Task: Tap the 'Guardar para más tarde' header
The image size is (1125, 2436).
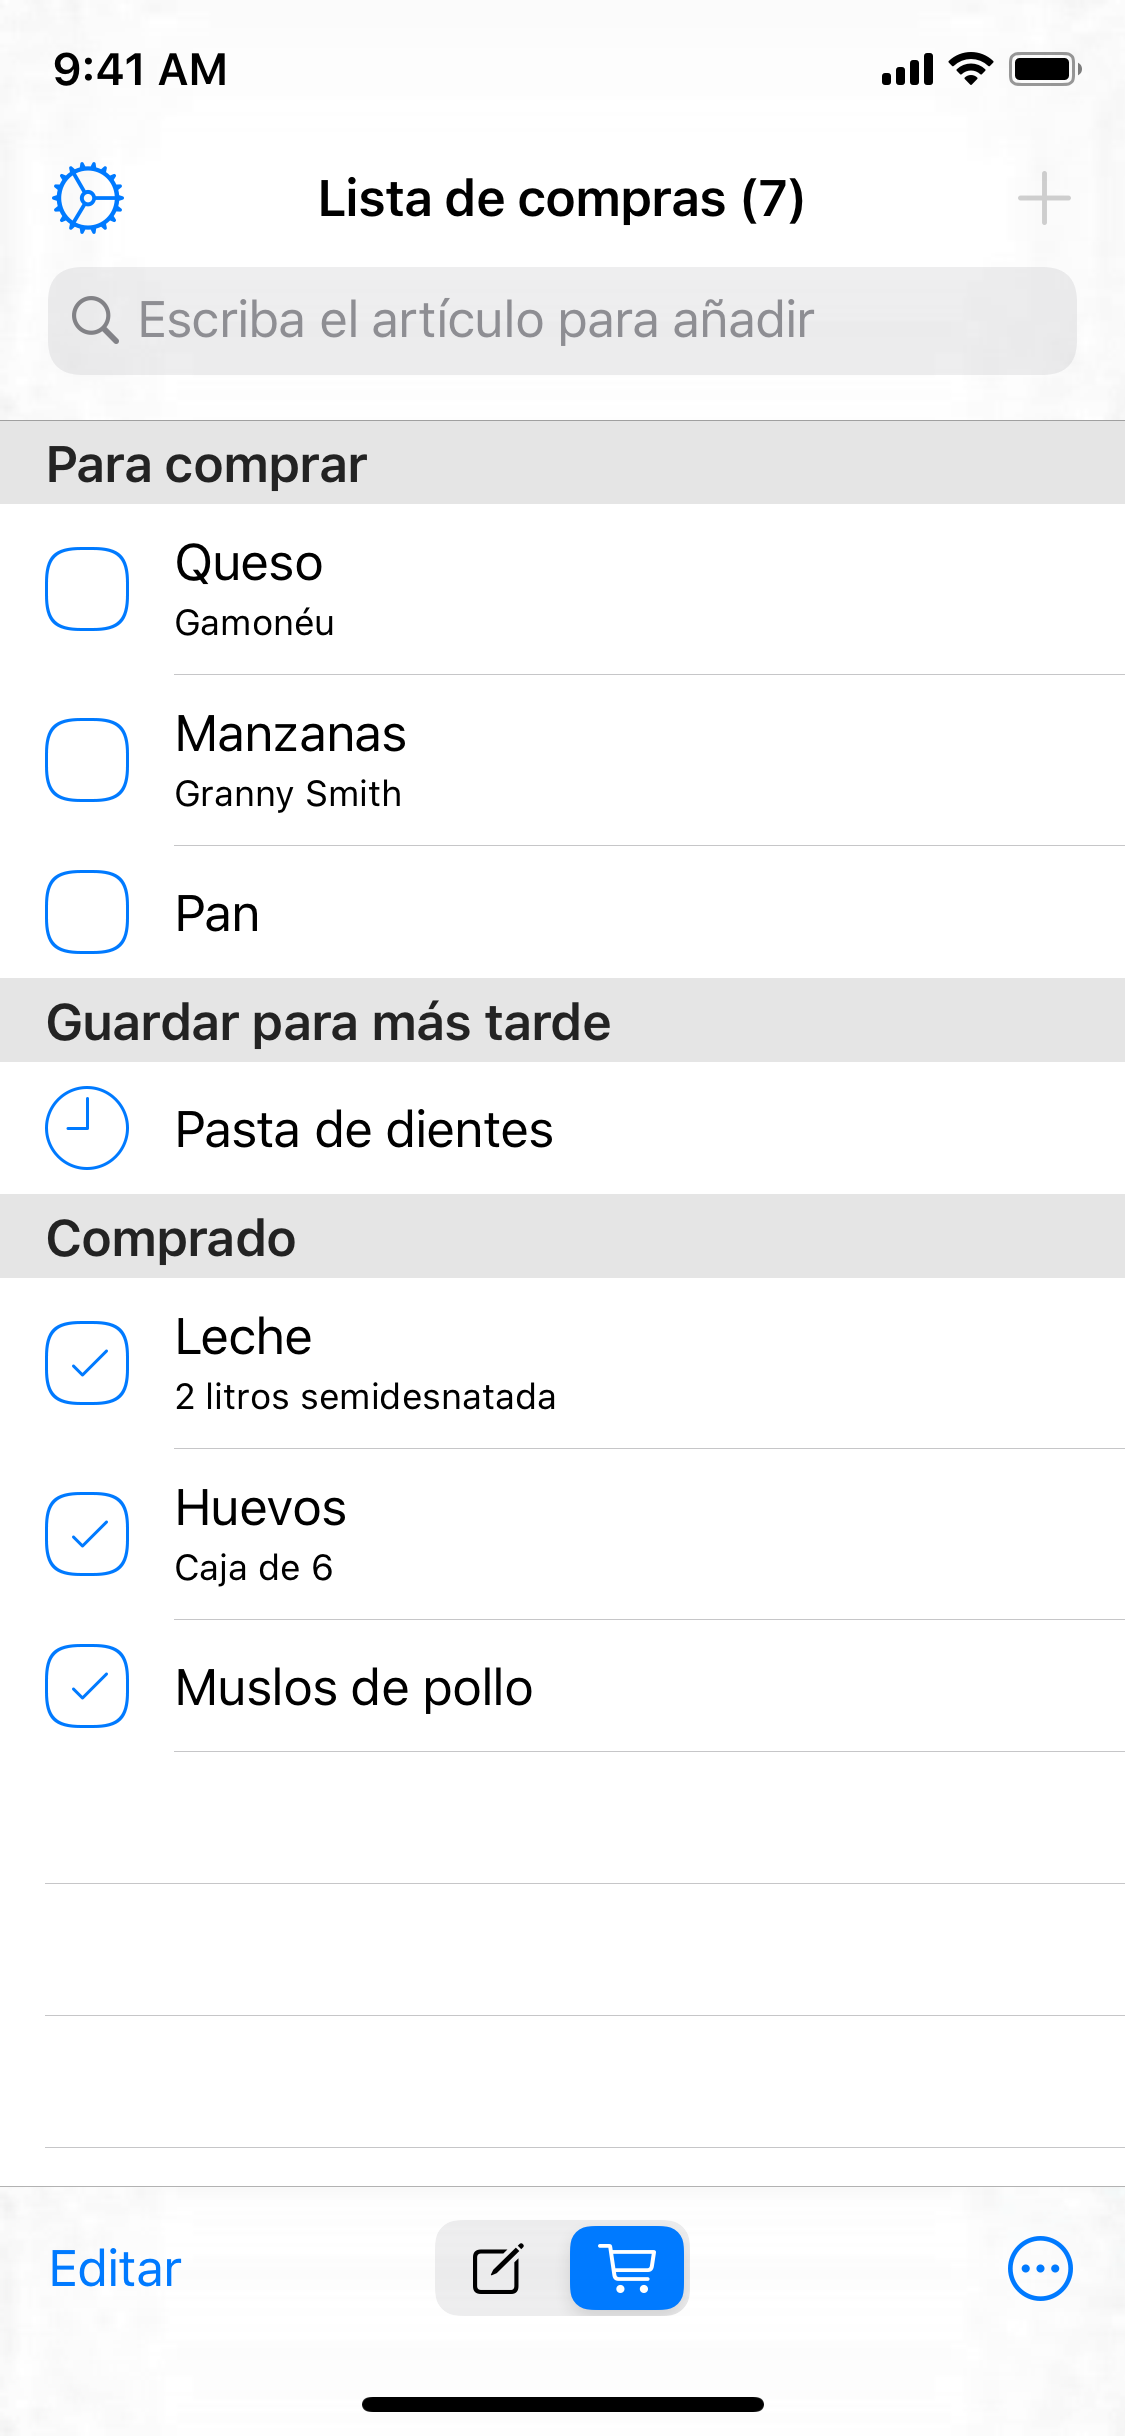Action: click(x=328, y=1022)
